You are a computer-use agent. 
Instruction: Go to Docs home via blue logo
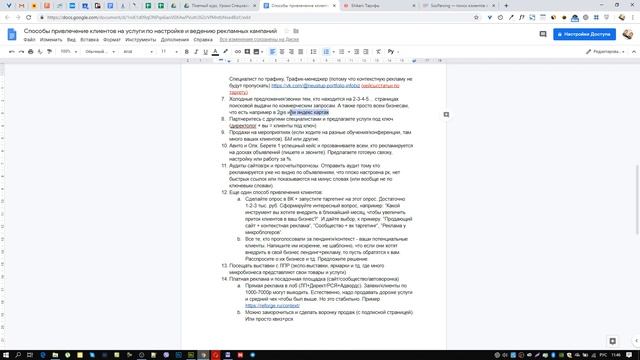point(12,34)
